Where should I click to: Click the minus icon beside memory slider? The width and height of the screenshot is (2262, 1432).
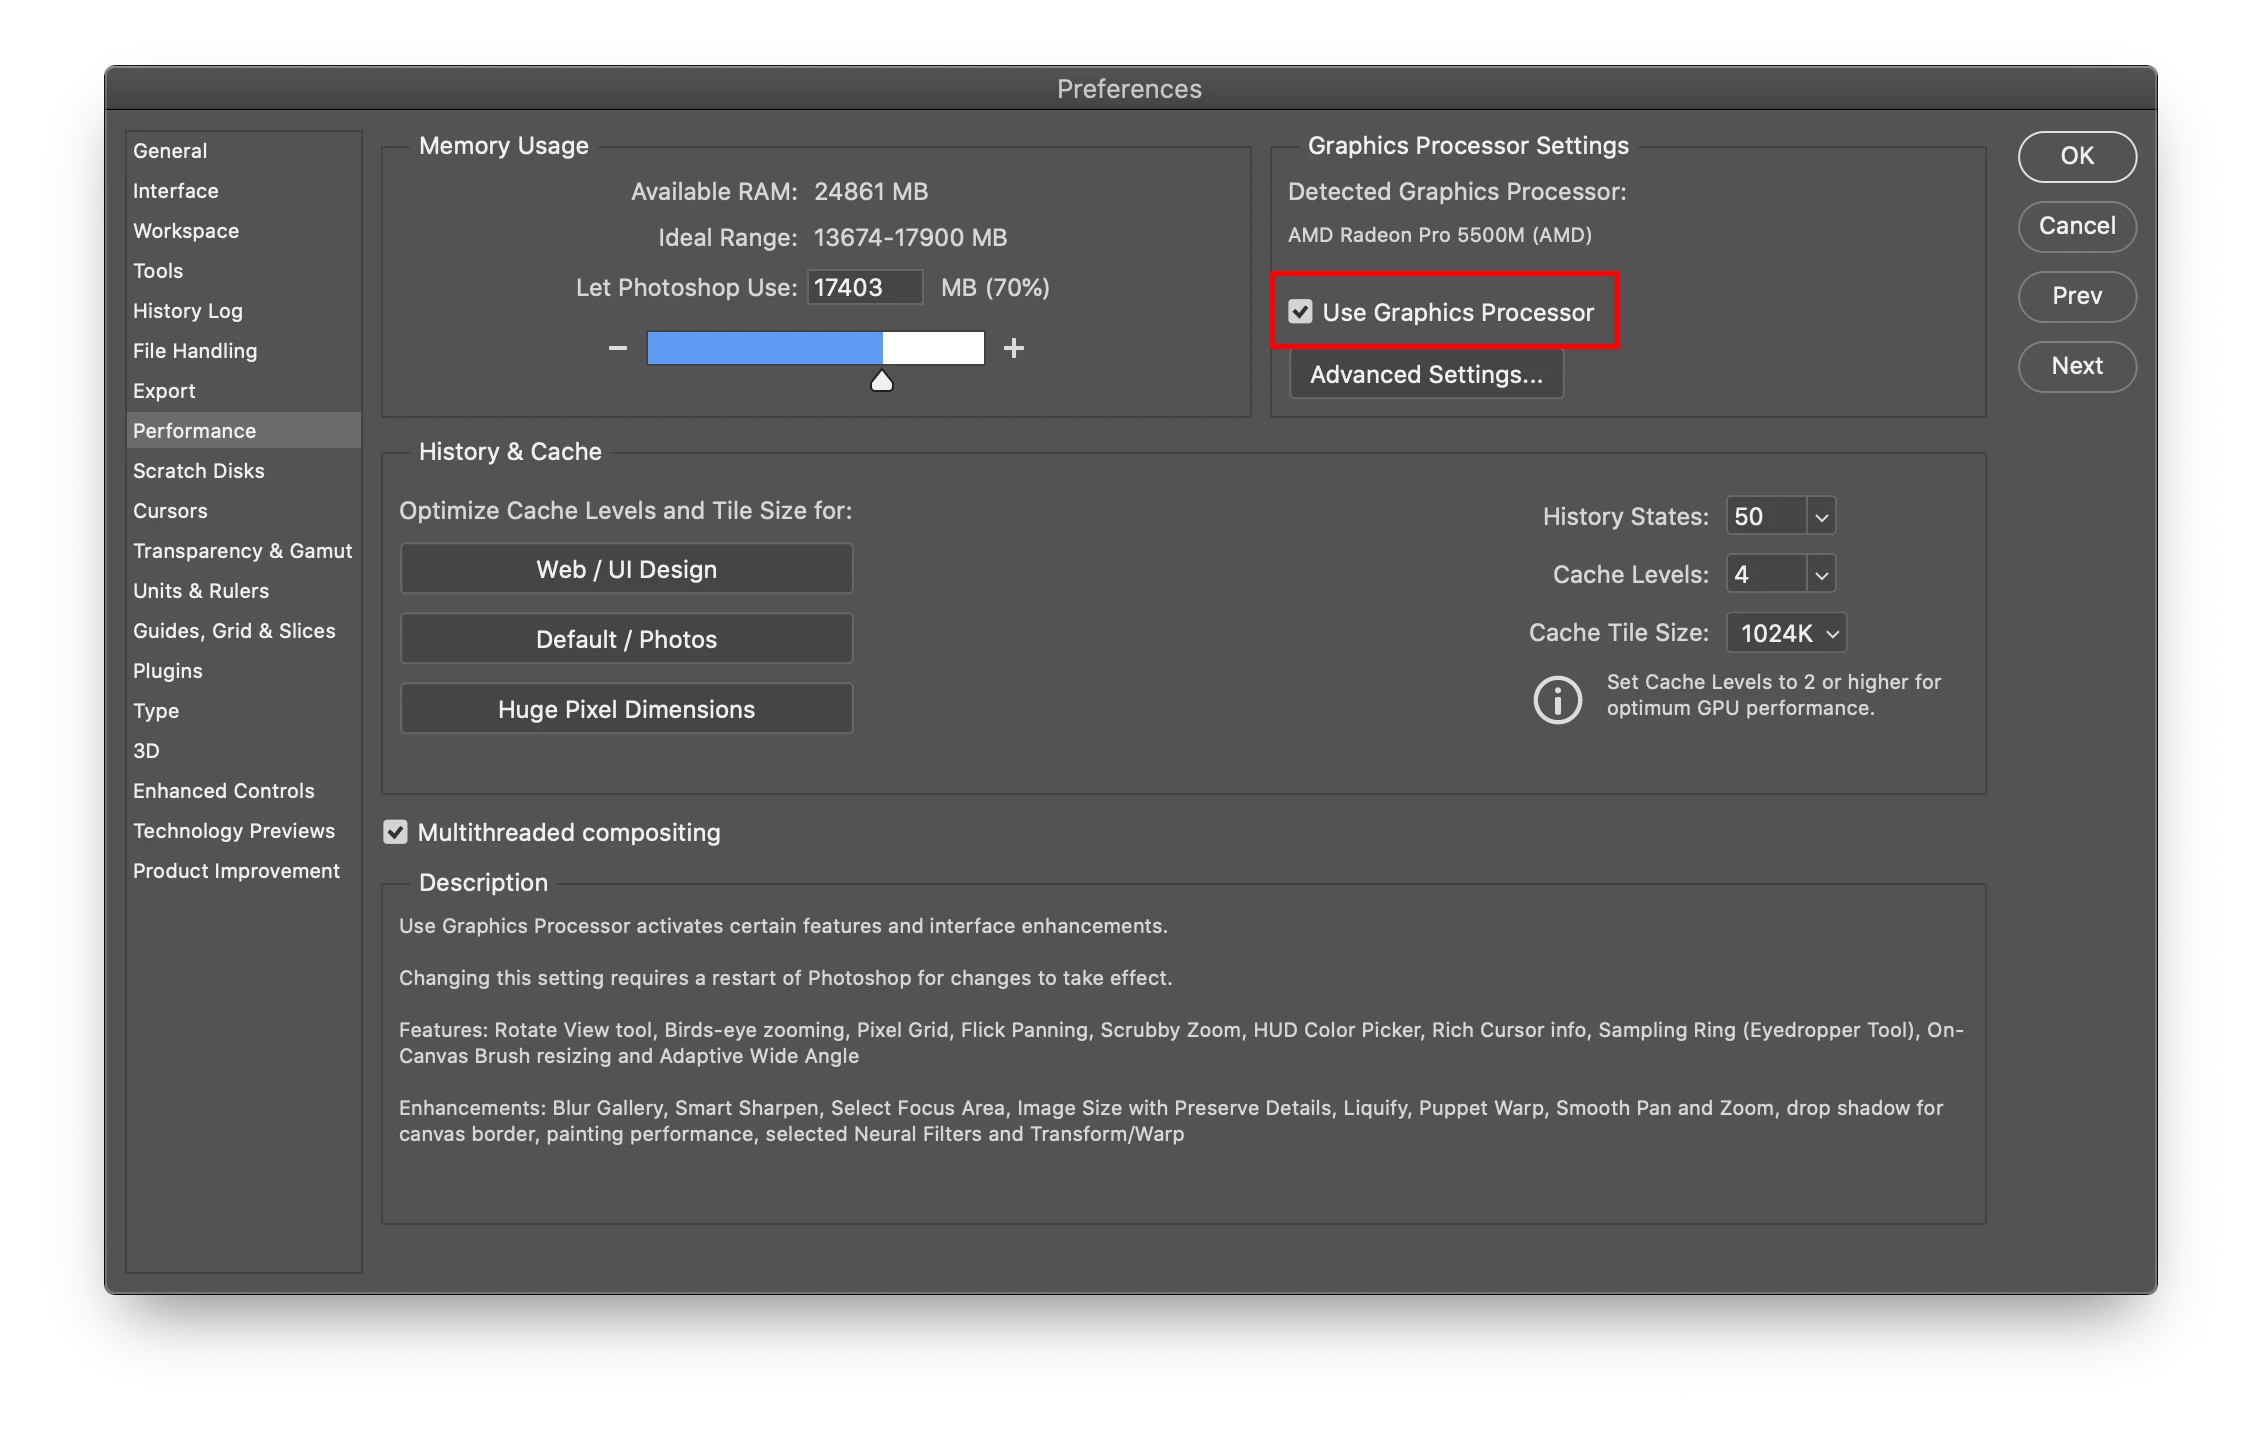pos(617,348)
